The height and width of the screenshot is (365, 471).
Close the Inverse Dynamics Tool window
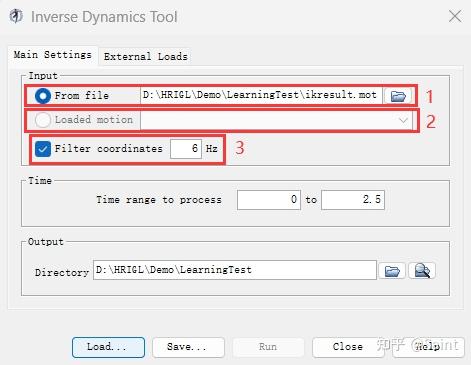(x=455, y=16)
